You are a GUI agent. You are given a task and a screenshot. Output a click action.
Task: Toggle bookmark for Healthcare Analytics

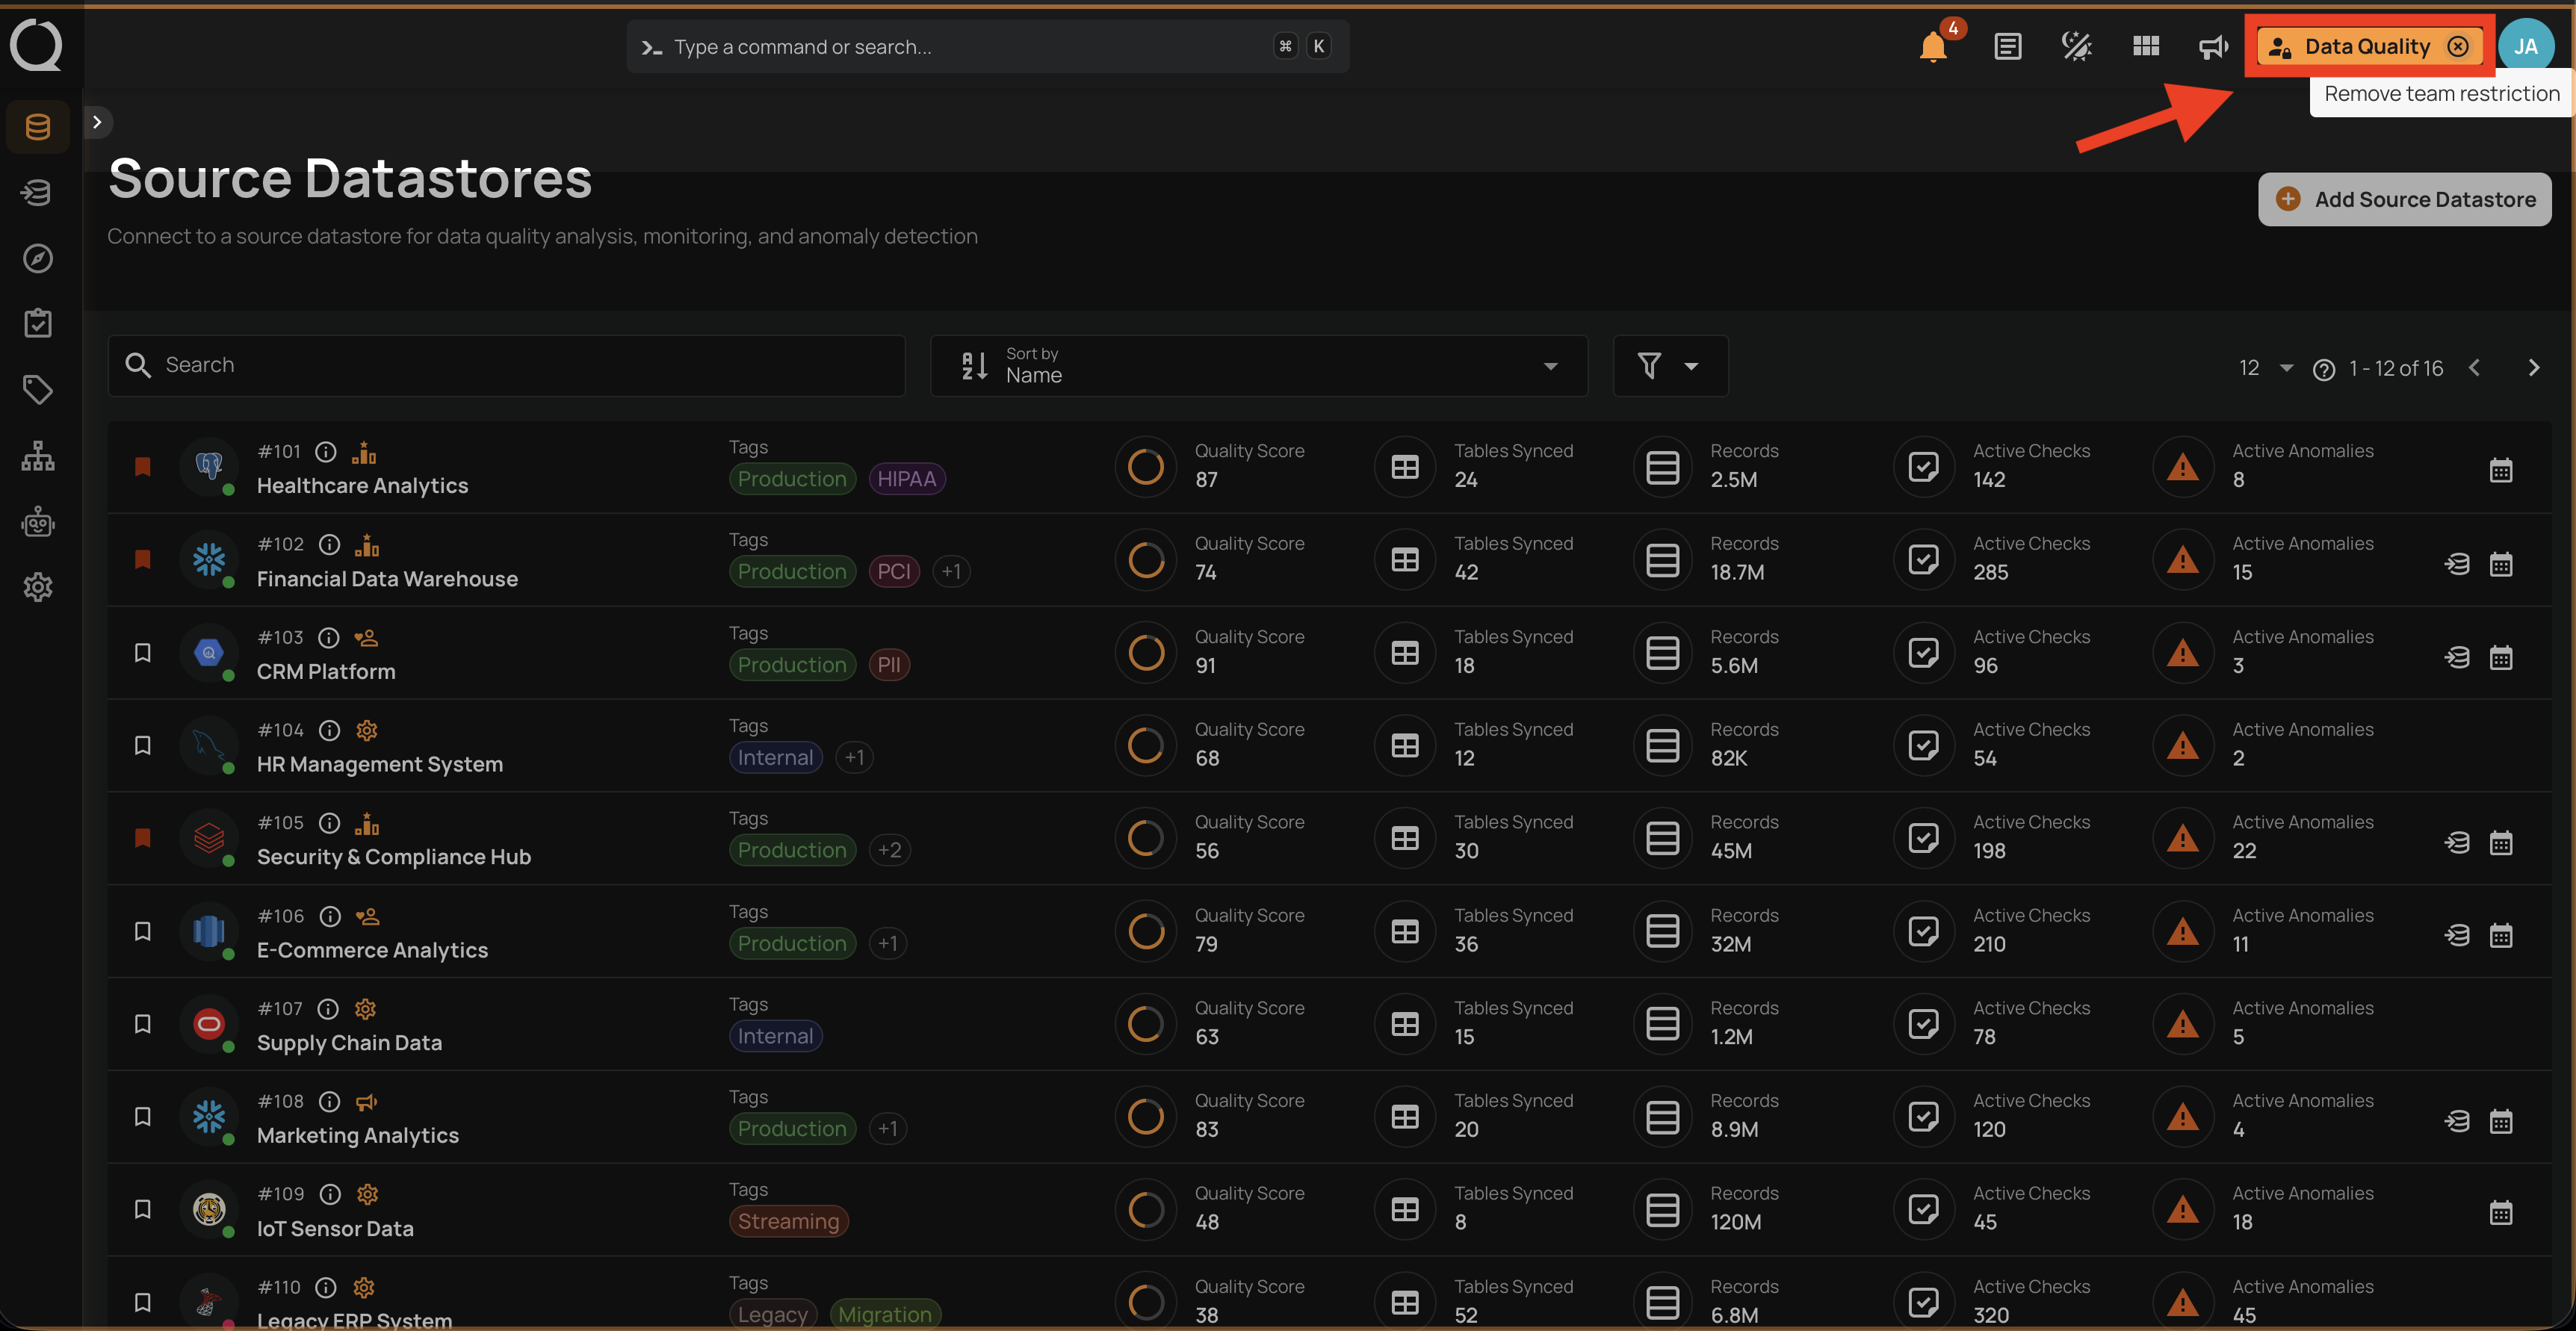point(143,467)
